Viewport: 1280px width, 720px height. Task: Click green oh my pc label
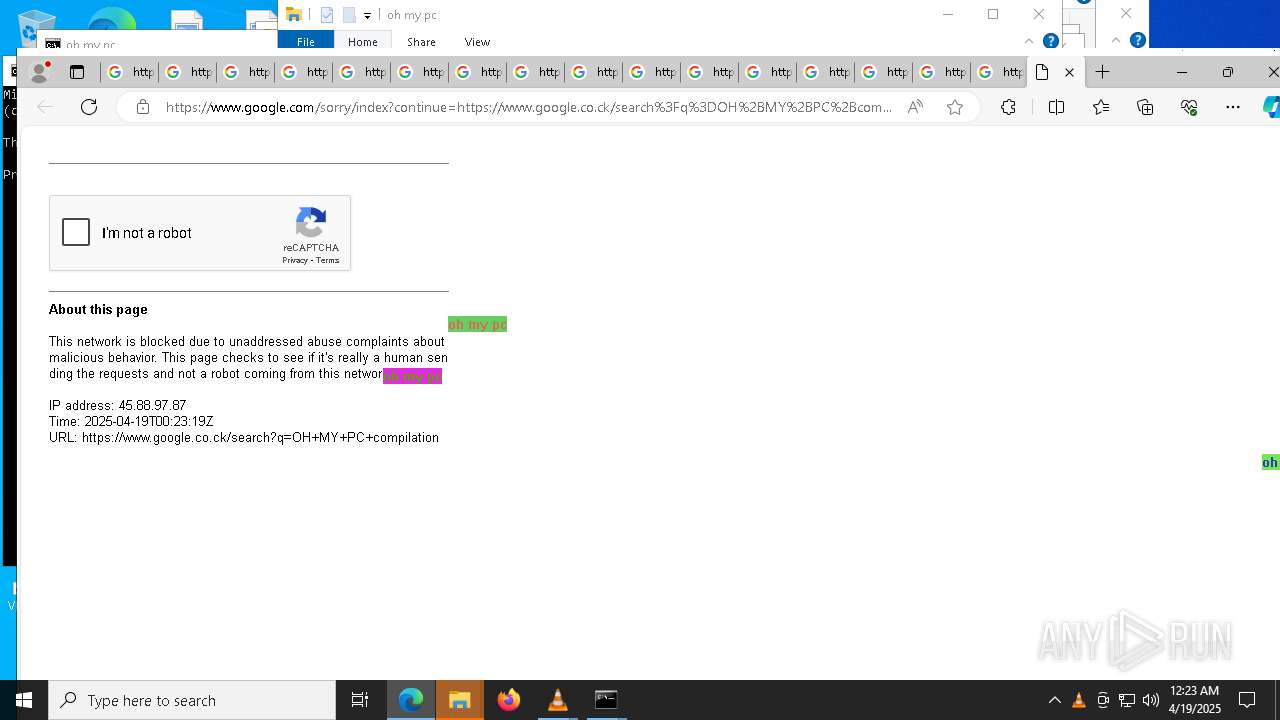point(477,324)
